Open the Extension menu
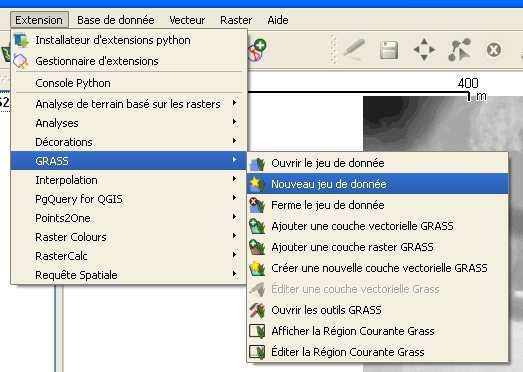This screenshot has height=372, width=523. 39,20
